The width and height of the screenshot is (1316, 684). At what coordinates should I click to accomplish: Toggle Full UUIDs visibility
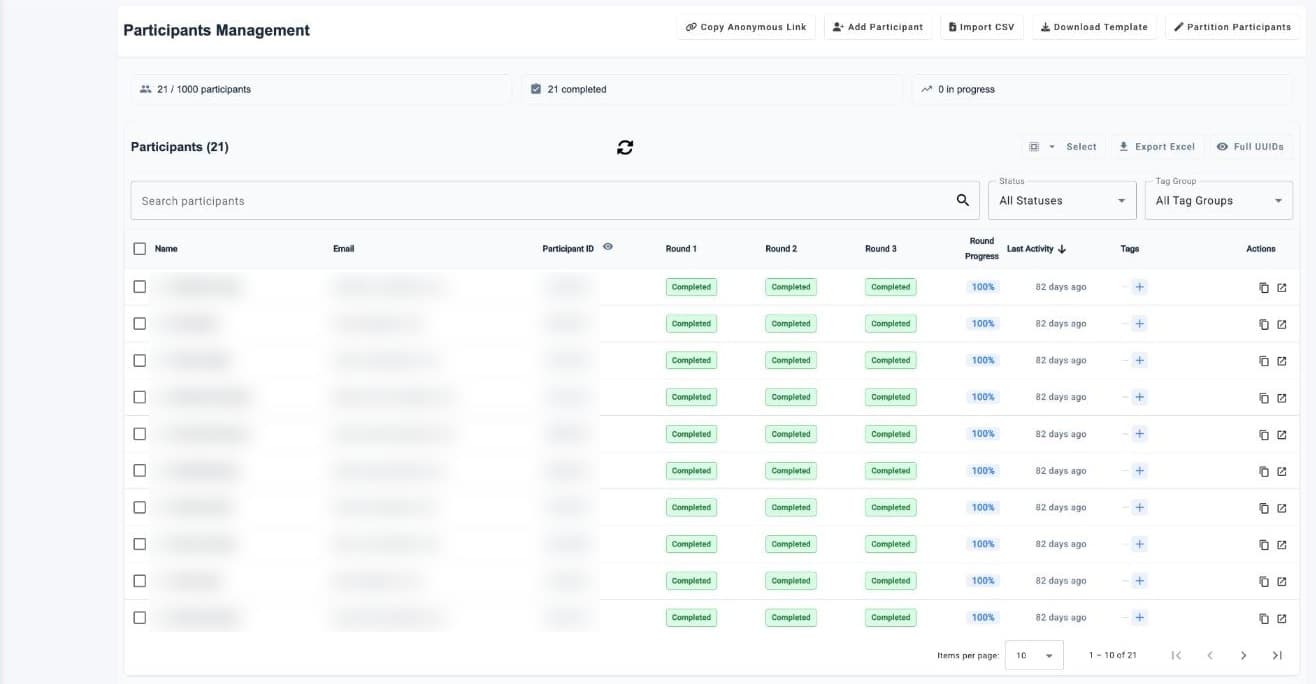click(1250, 147)
